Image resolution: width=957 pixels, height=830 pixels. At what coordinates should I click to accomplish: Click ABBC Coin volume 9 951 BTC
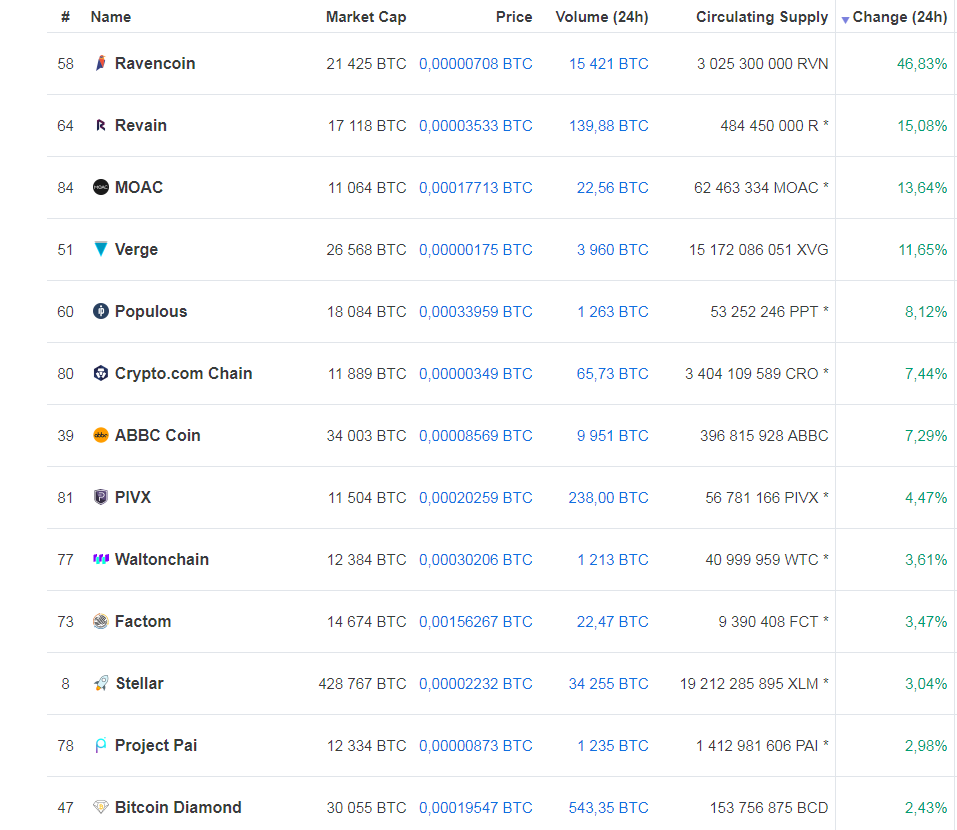click(613, 436)
